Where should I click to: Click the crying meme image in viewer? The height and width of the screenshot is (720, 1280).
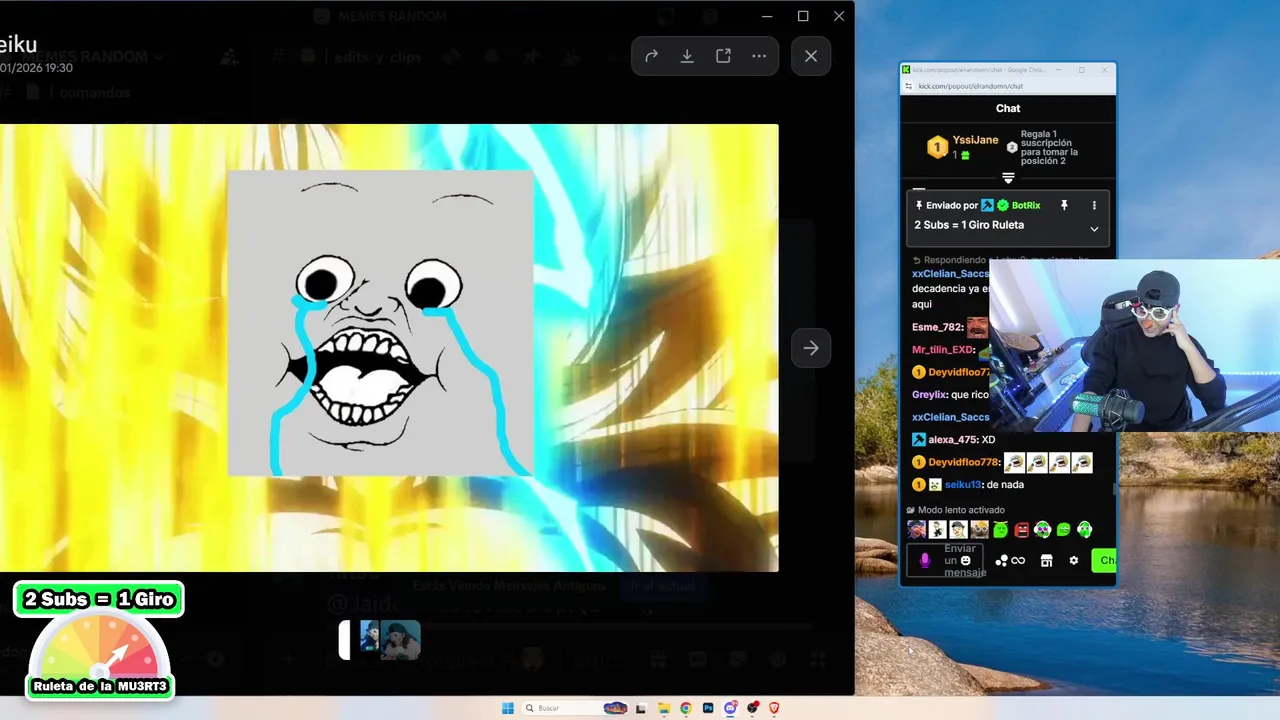(x=380, y=323)
